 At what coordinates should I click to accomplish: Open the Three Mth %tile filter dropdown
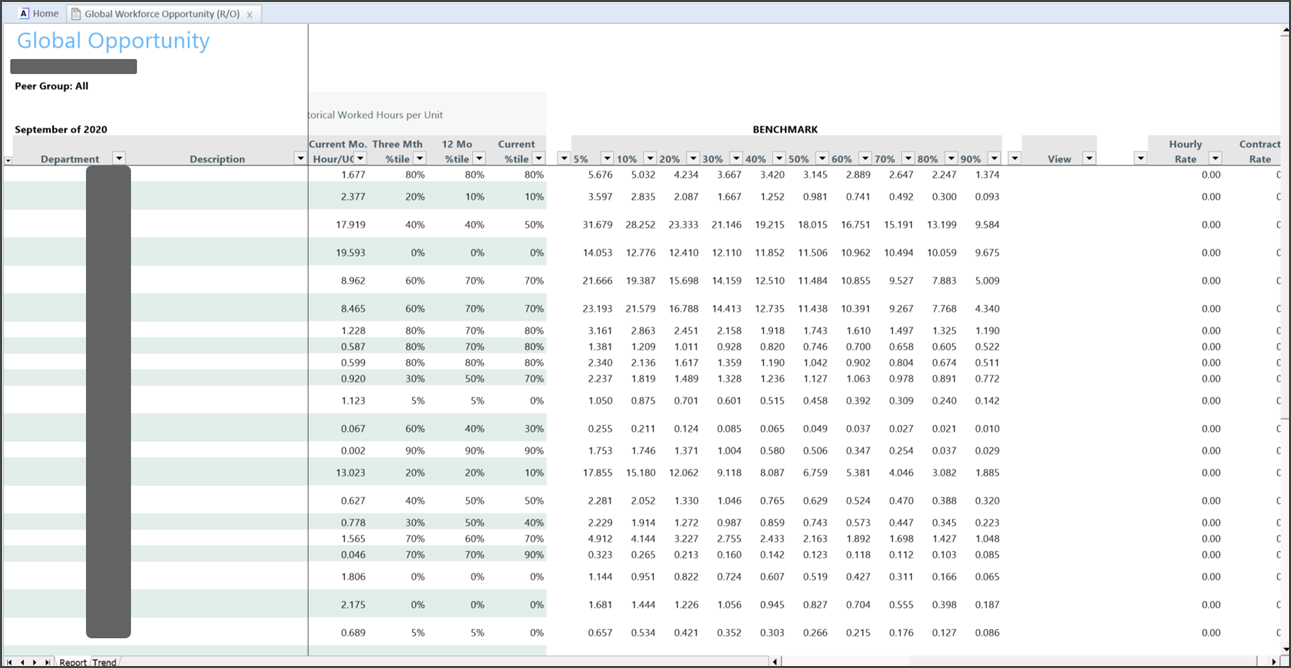[420, 158]
